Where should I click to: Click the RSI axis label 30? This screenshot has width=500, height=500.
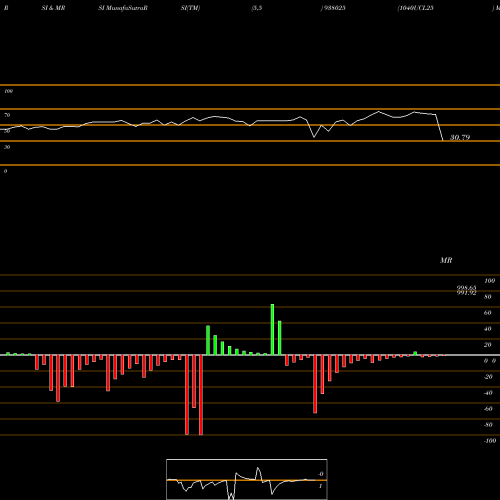(x=7, y=147)
